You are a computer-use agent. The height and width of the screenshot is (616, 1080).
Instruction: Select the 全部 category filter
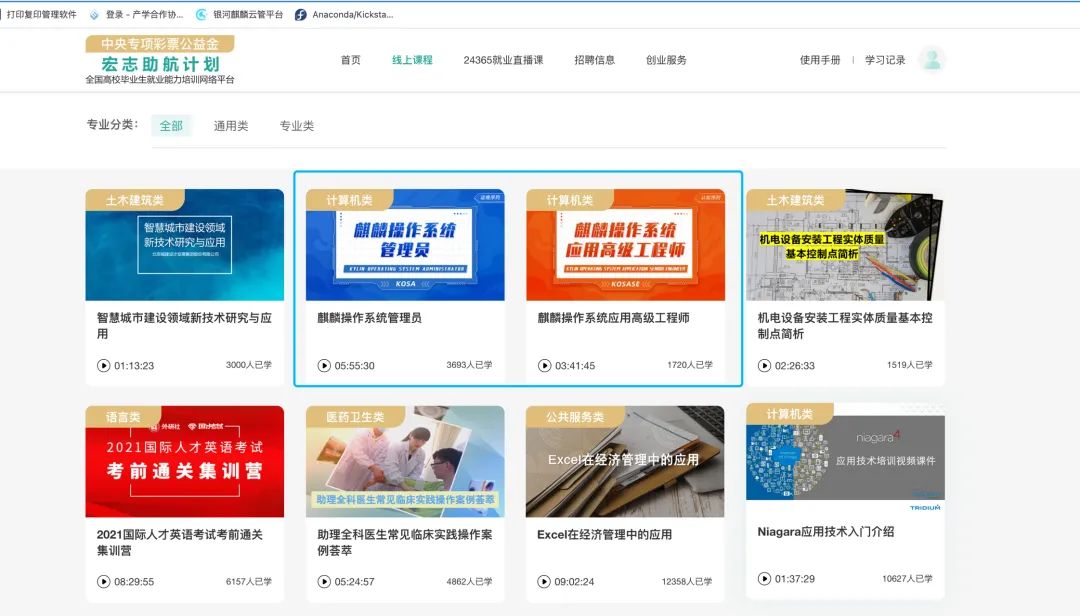(171, 126)
